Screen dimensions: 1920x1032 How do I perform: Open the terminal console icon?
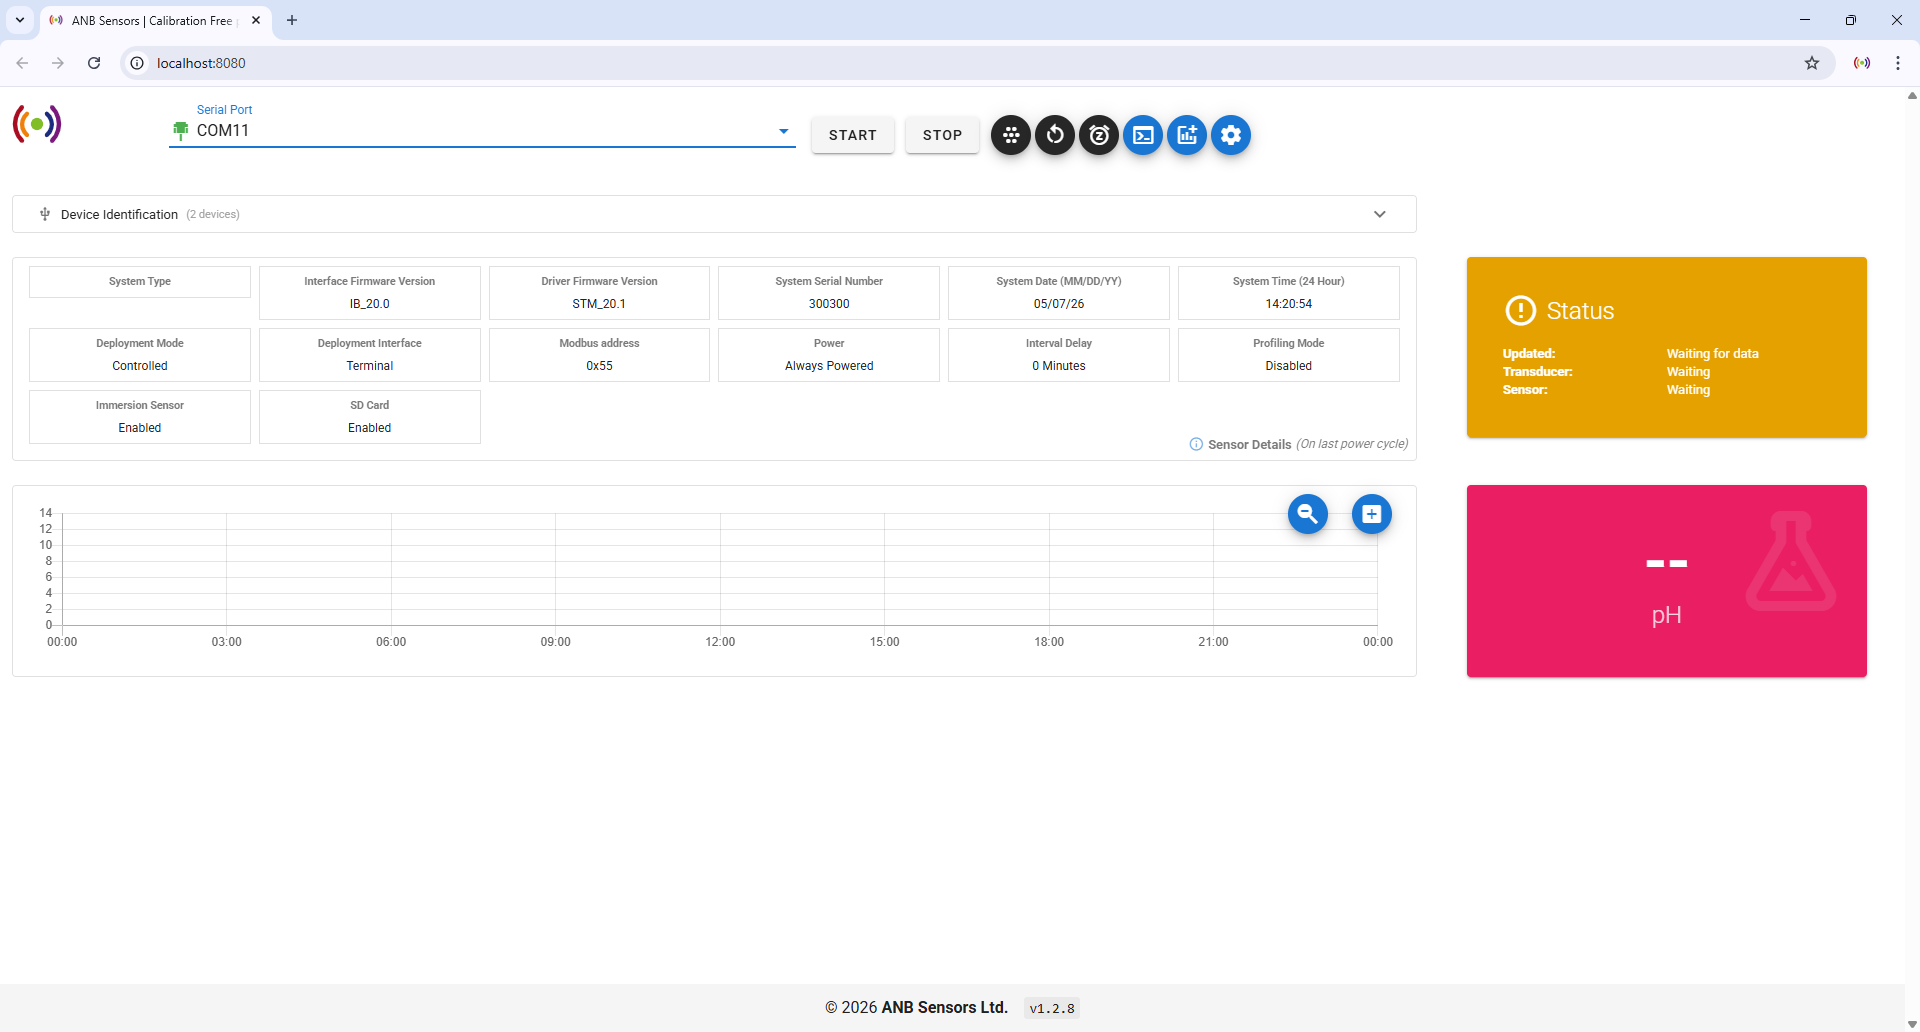(x=1143, y=135)
